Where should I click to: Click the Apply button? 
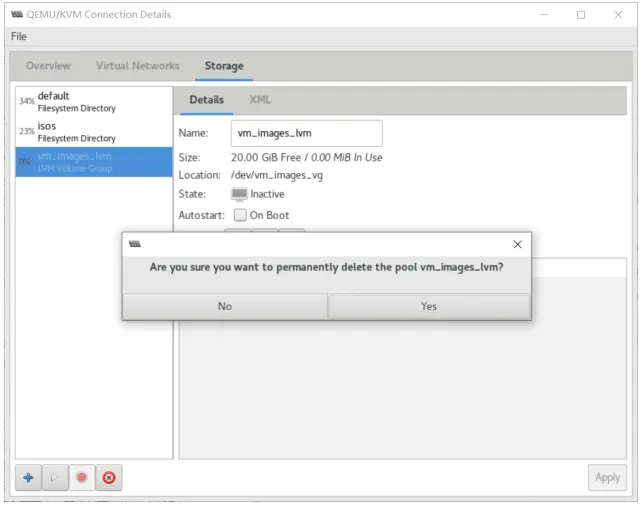[x=607, y=478]
